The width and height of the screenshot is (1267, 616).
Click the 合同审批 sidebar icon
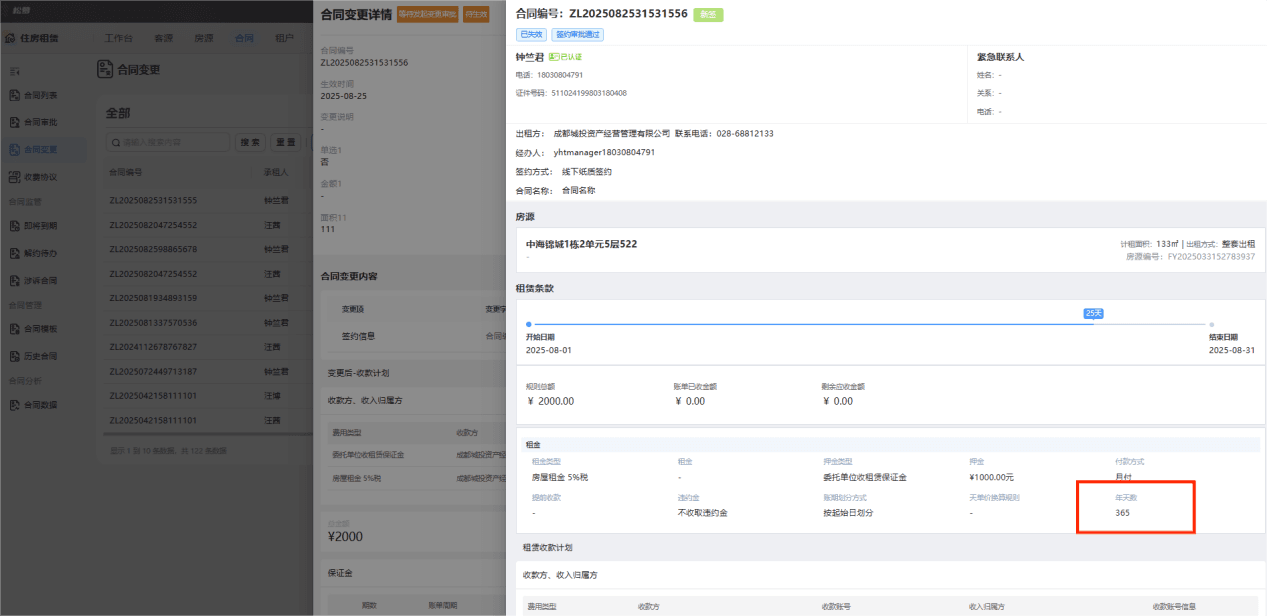point(14,122)
